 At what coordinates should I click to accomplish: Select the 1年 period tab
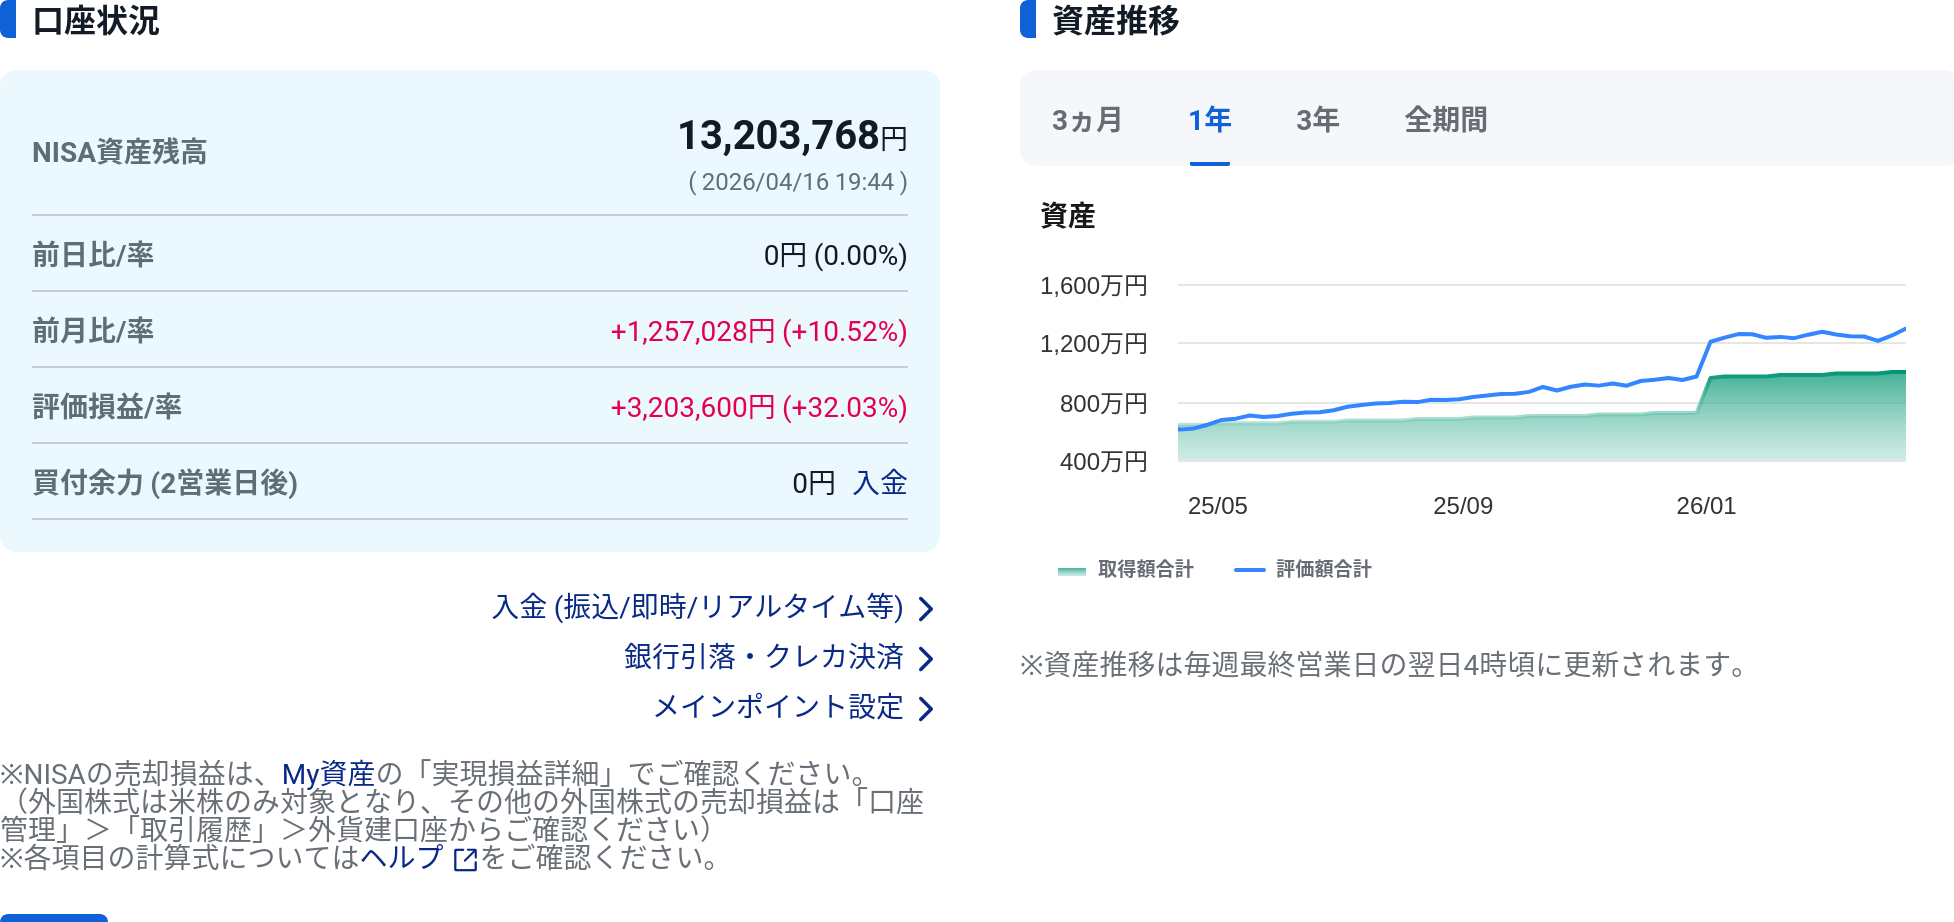[1209, 120]
